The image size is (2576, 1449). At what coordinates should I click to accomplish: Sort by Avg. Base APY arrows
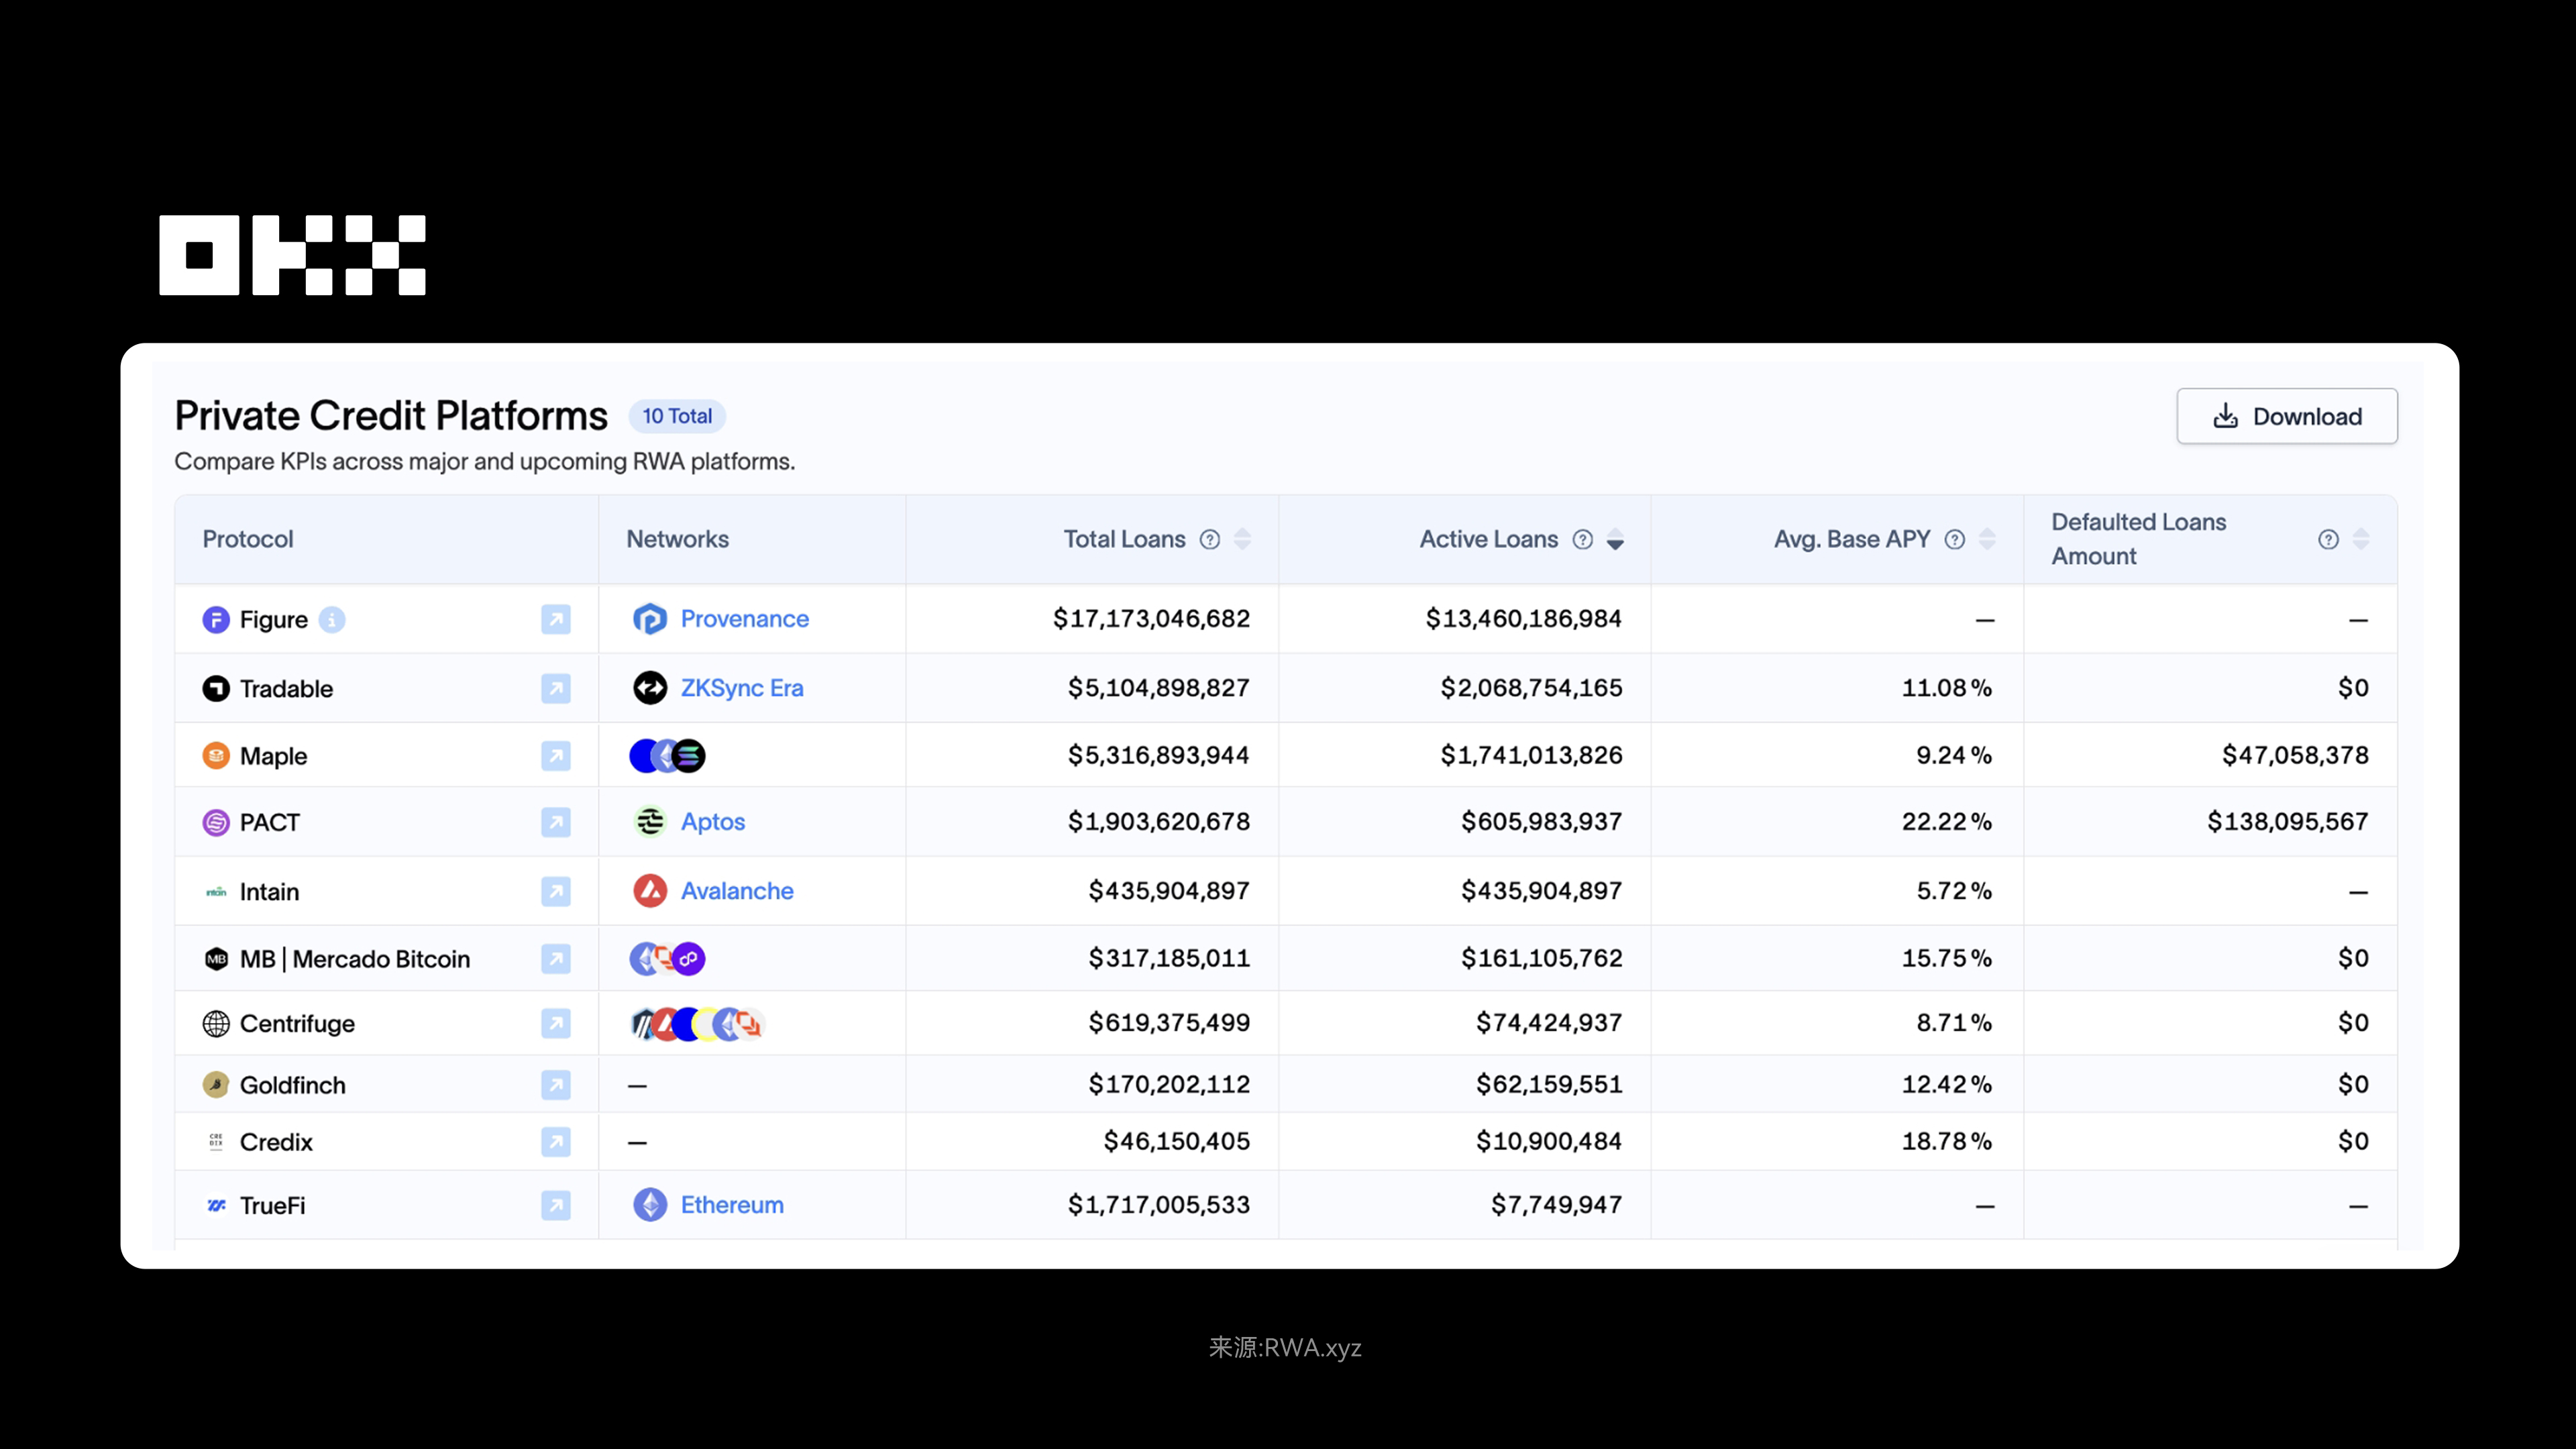click(1987, 540)
